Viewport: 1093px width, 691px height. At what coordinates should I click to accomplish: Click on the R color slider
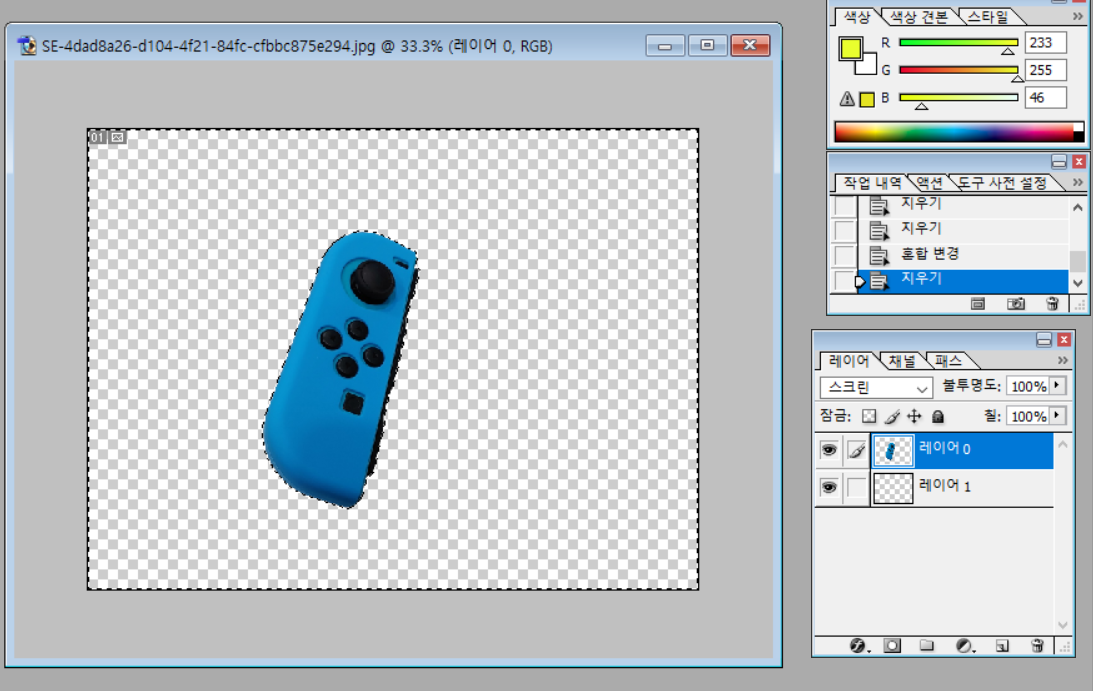point(958,44)
